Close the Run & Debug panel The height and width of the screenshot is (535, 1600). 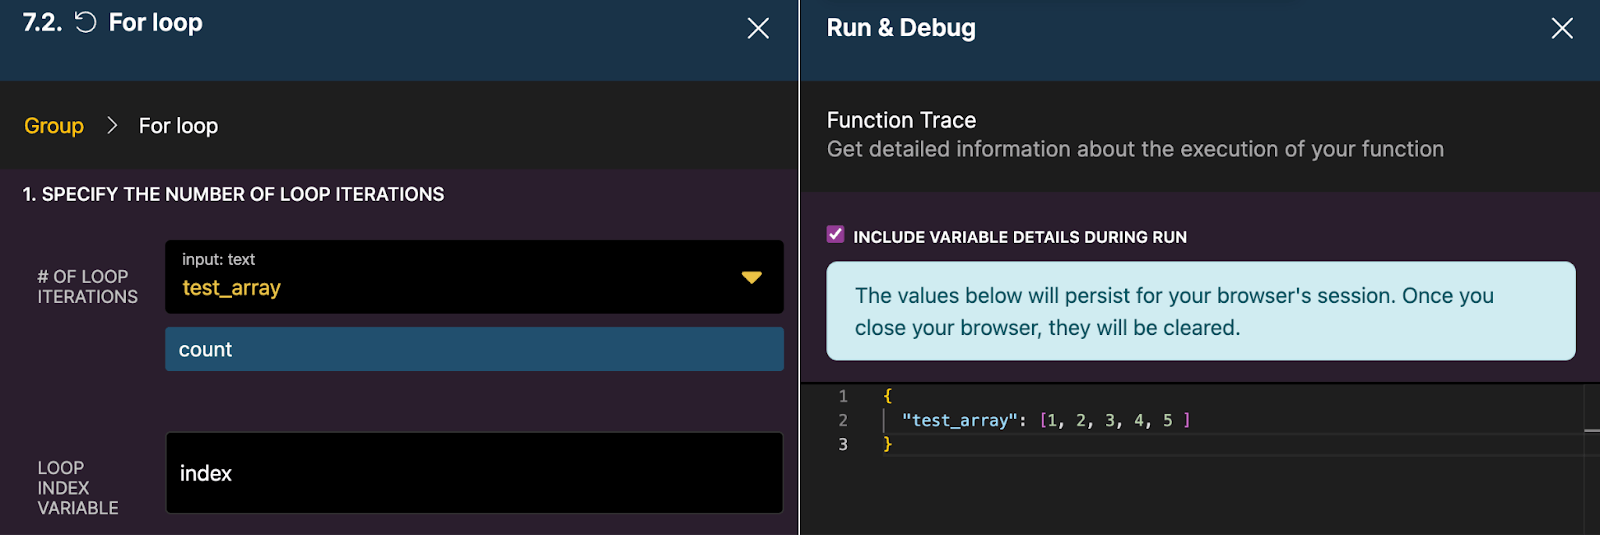pyautogui.click(x=1561, y=28)
